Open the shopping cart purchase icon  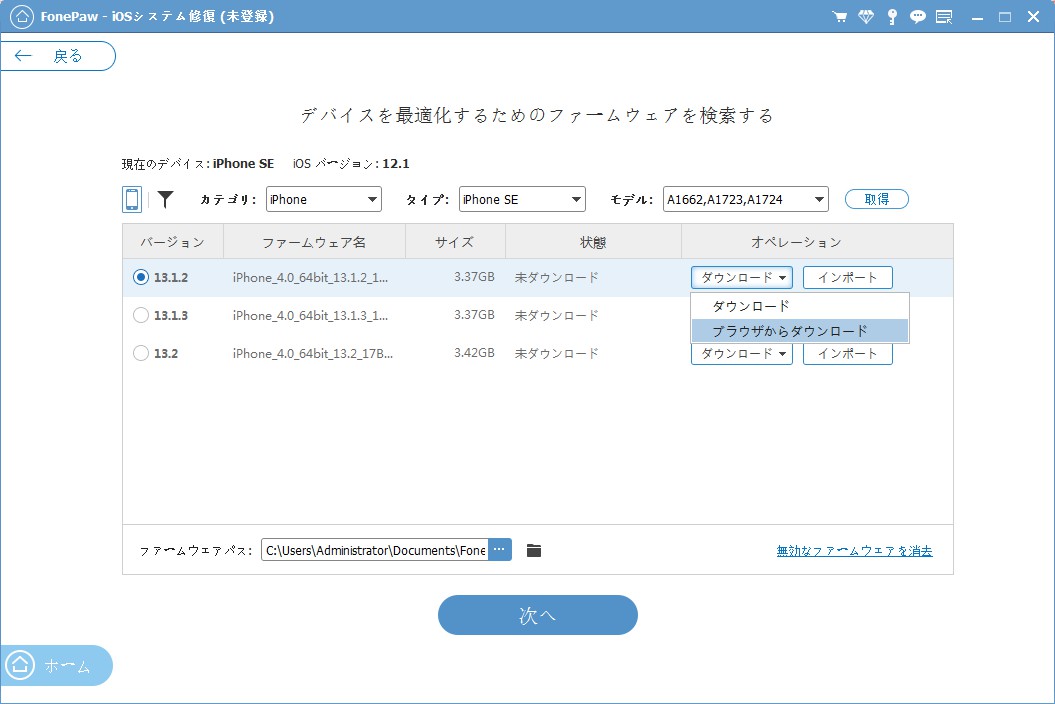coord(839,17)
